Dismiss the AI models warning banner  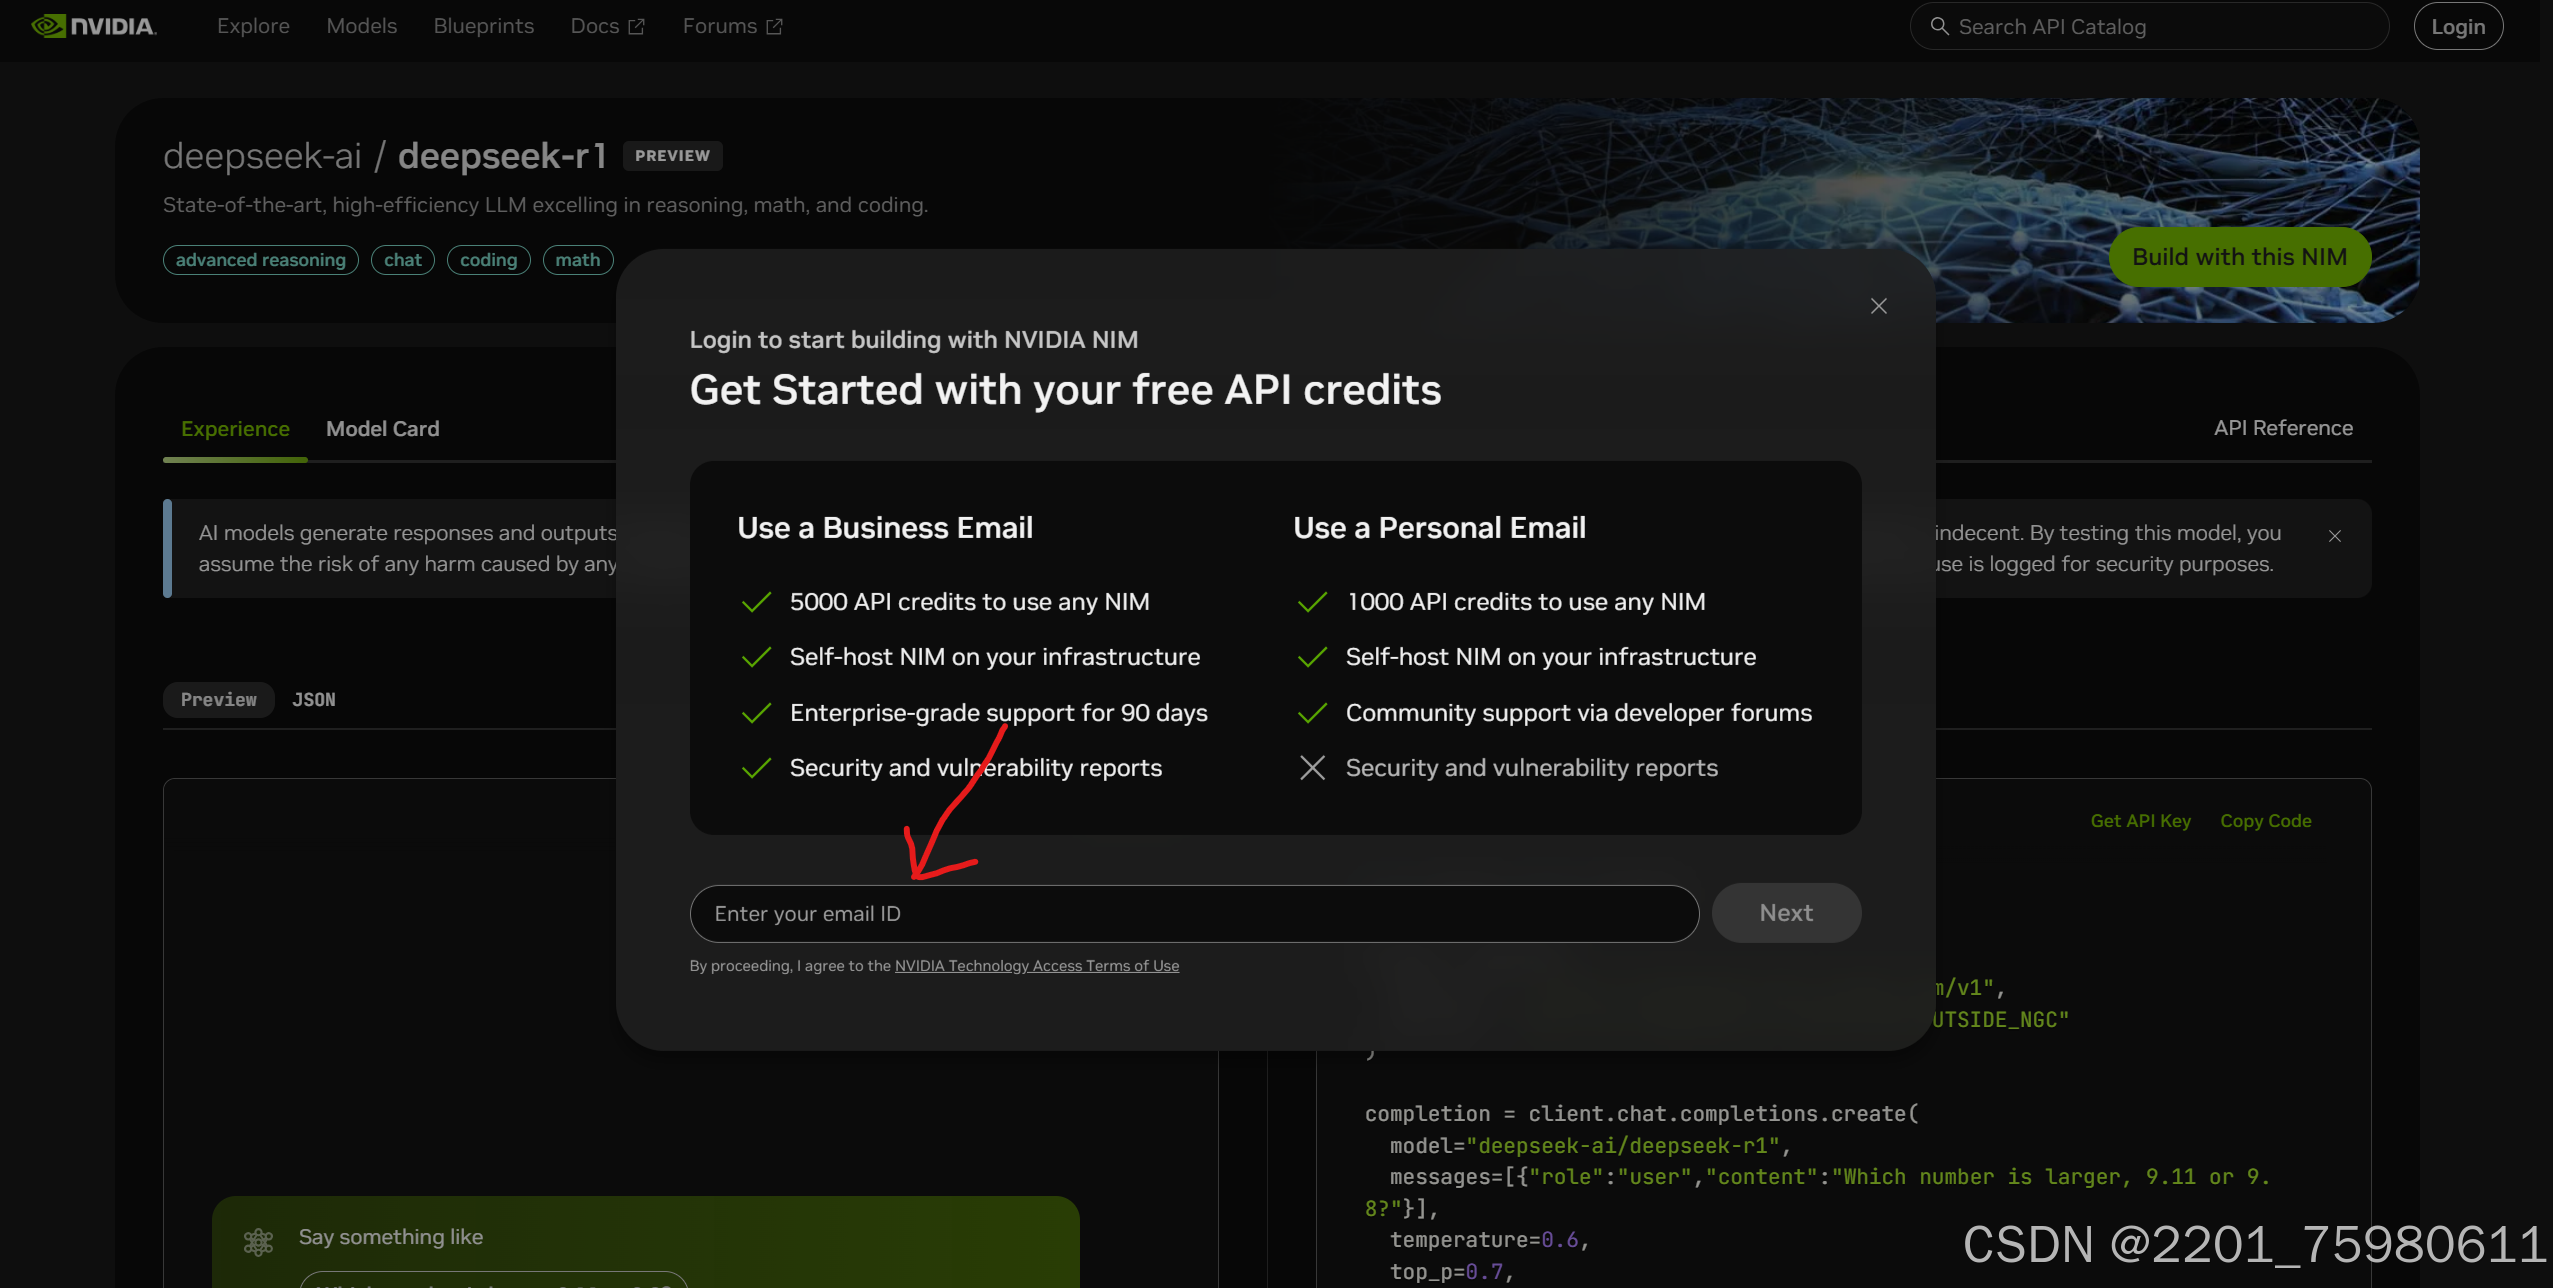click(x=2334, y=536)
